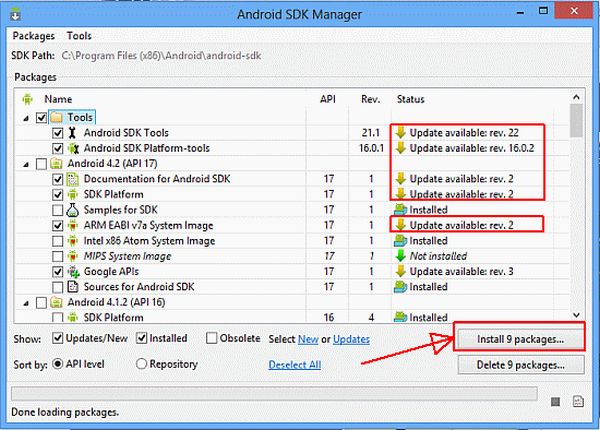The image size is (600, 430).
Task: Click the API 17 SDK Platform android icon
Action: pos(73,194)
